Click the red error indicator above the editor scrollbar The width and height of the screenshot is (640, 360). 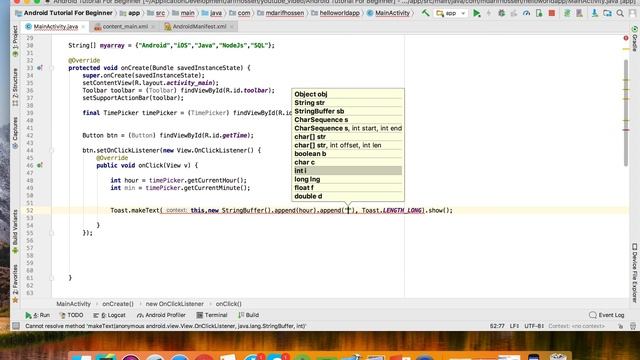(x=626, y=38)
